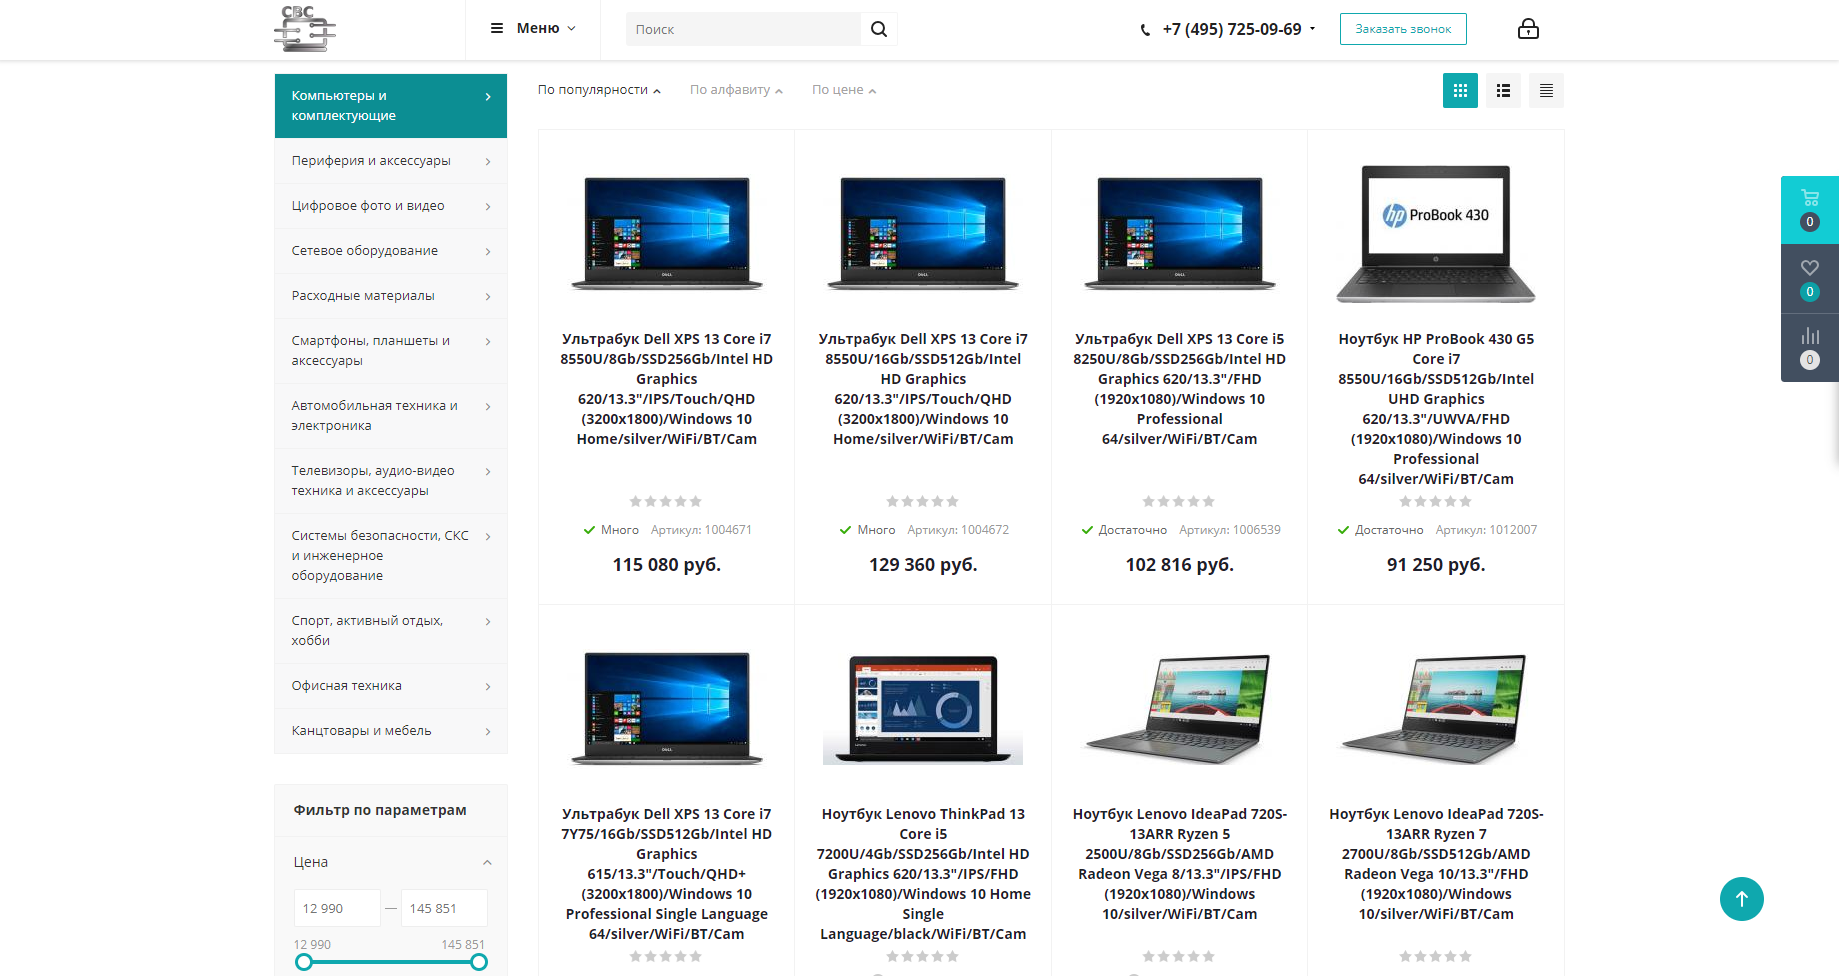Sort products По цене

click(x=844, y=90)
